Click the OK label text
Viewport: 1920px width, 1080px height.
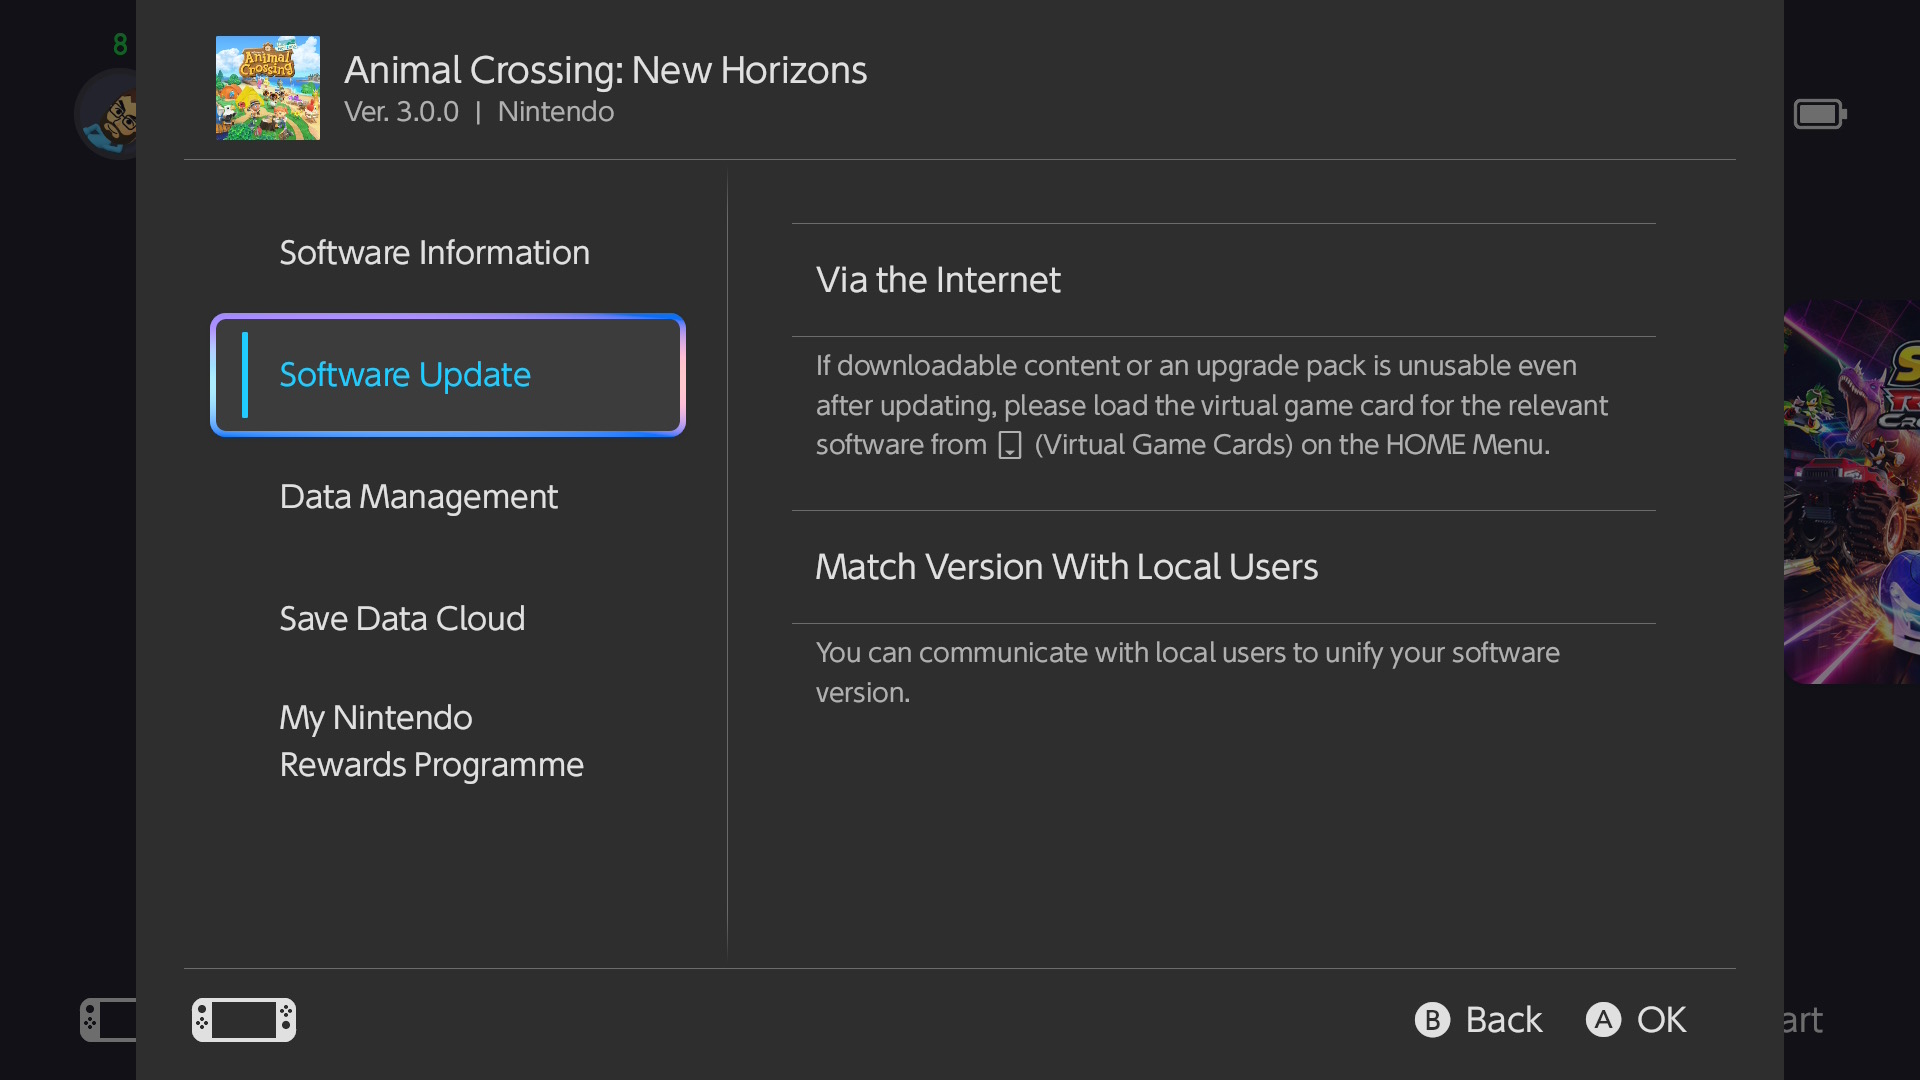pyautogui.click(x=1661, y=1020)
